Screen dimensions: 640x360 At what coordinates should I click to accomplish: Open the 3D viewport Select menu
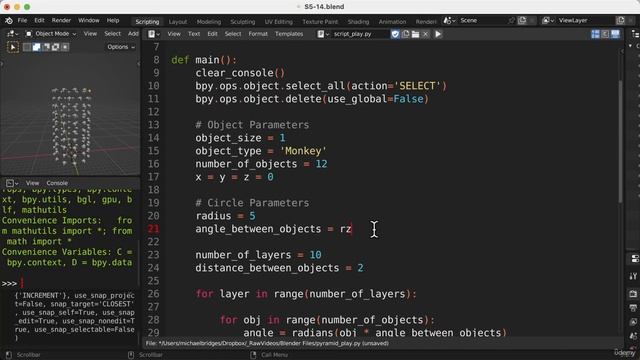coord(112,34)
